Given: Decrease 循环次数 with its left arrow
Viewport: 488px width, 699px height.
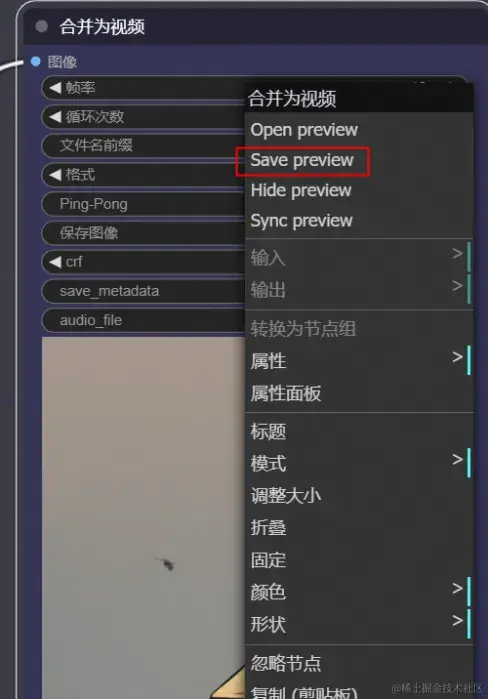Looking at the screenshot, I should pos(55,117).
